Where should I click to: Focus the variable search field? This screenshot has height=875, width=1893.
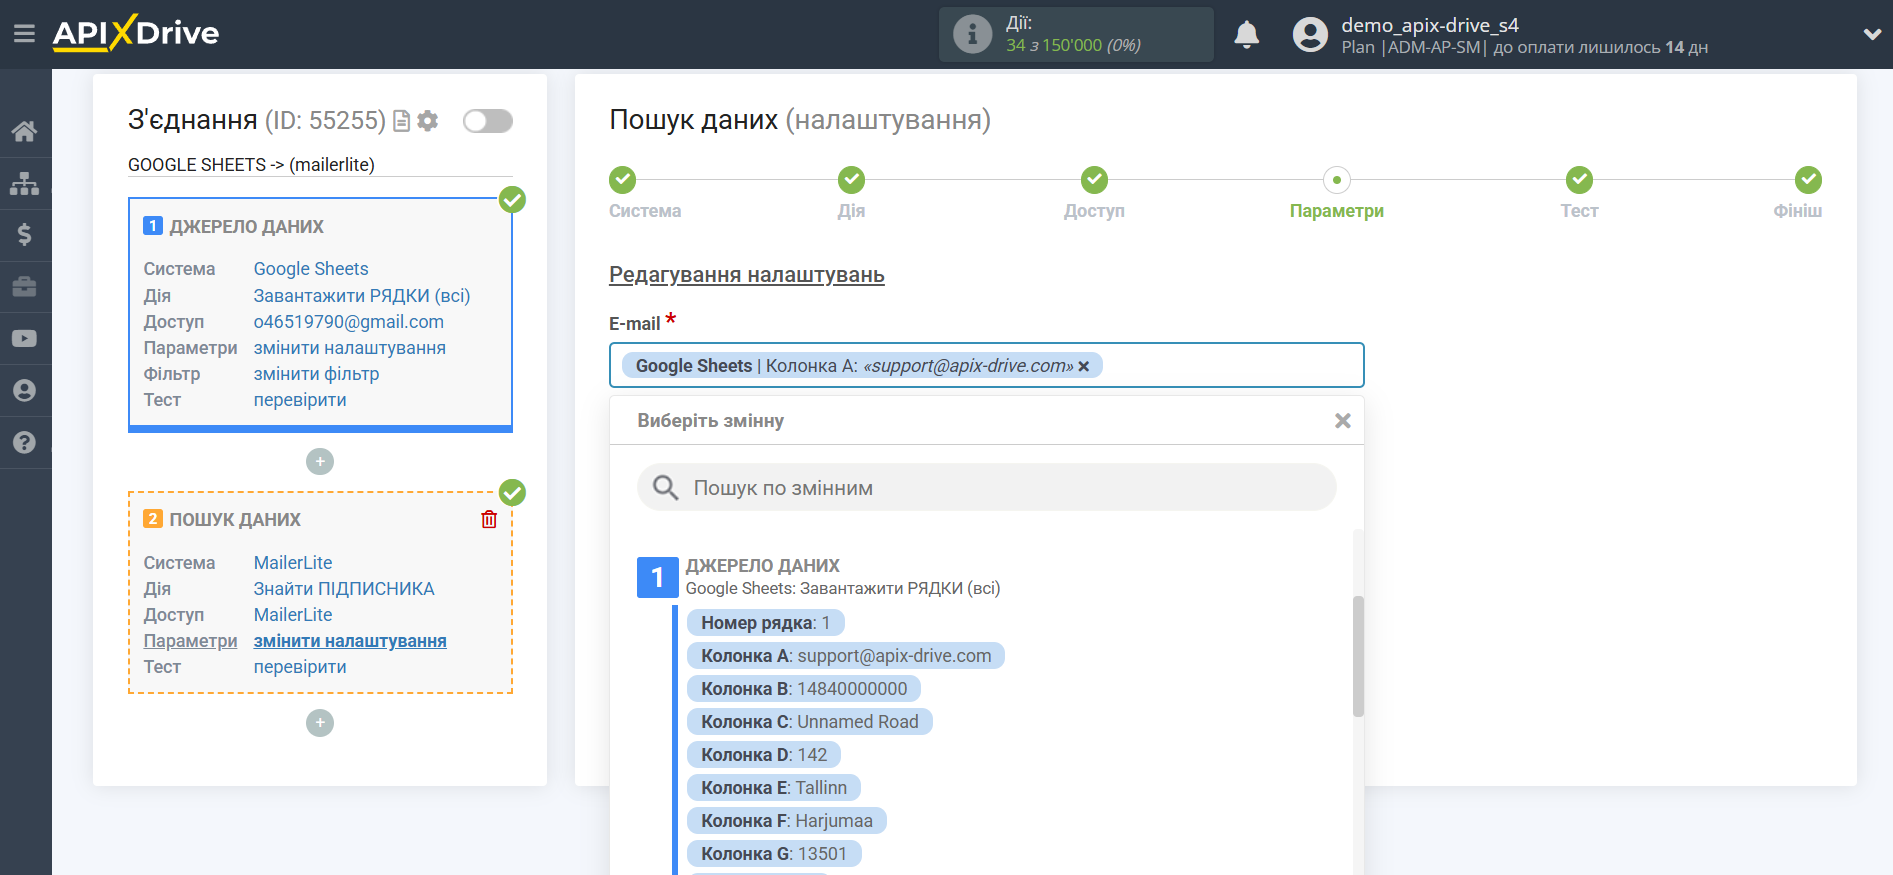pos(987,487)
